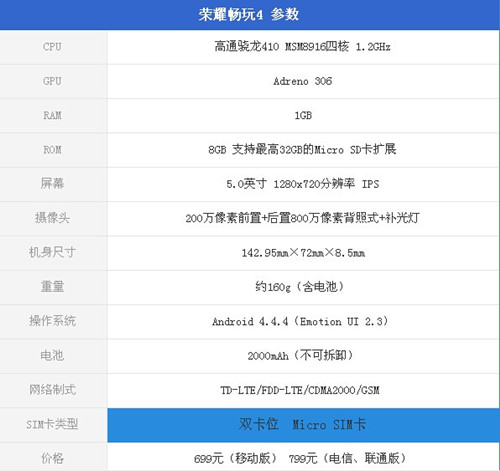The image size is (500, 471).
Task: Click the 8GB Micro SD expansion text
Action: [302, 149]
